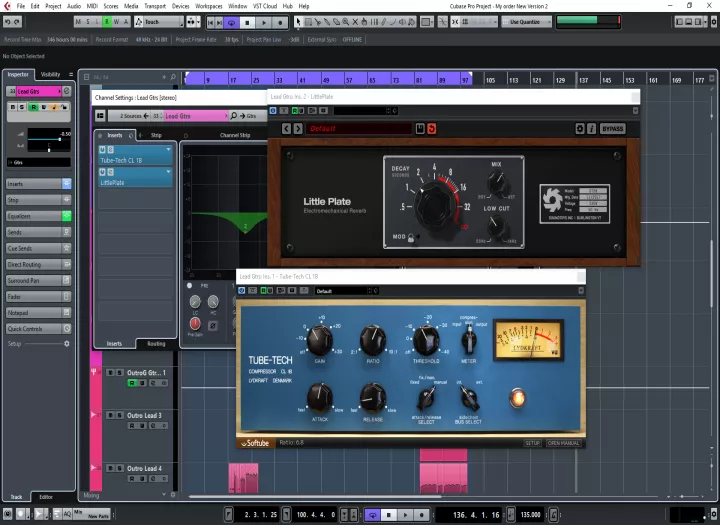
Task: Click tempo value 135.000 in transport
Action: [530, 514]
